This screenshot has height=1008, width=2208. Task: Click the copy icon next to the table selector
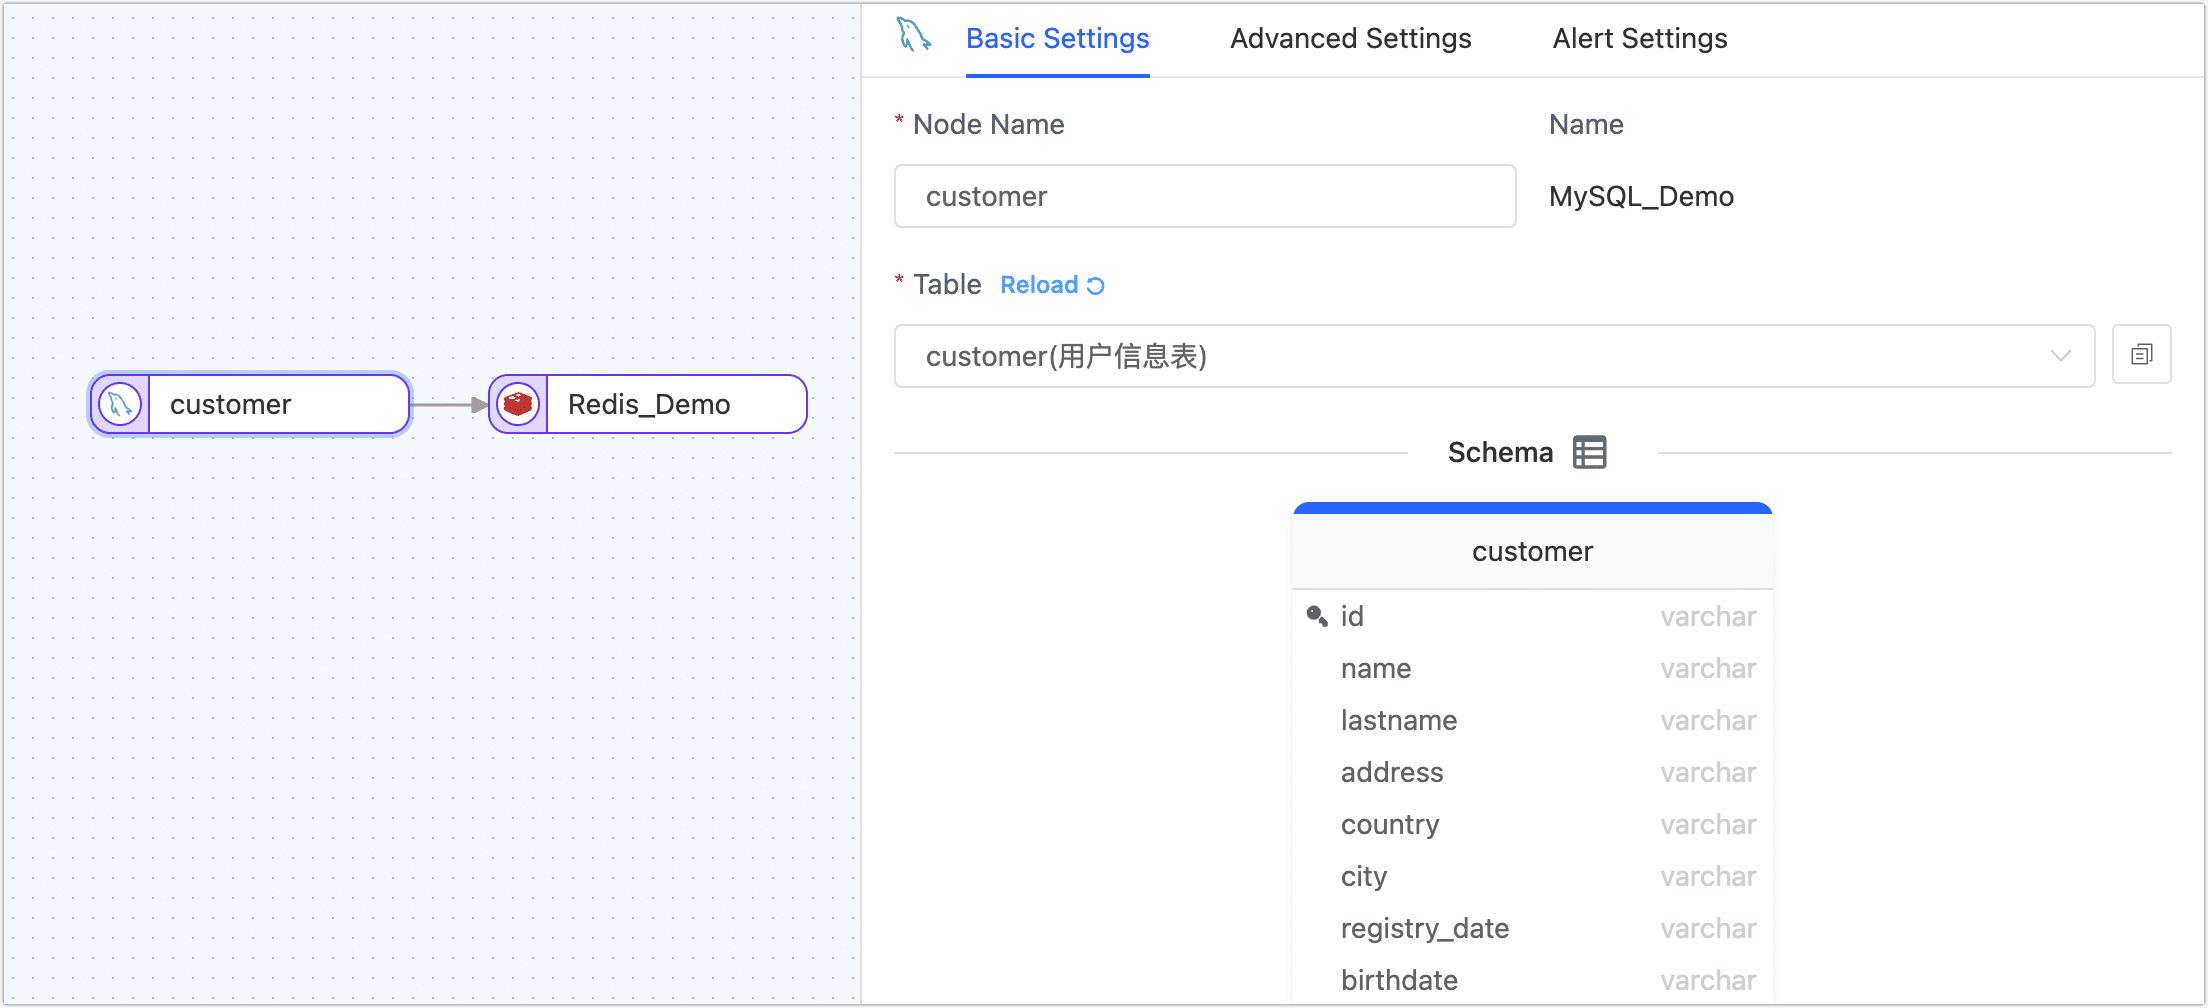point(2141,354)
